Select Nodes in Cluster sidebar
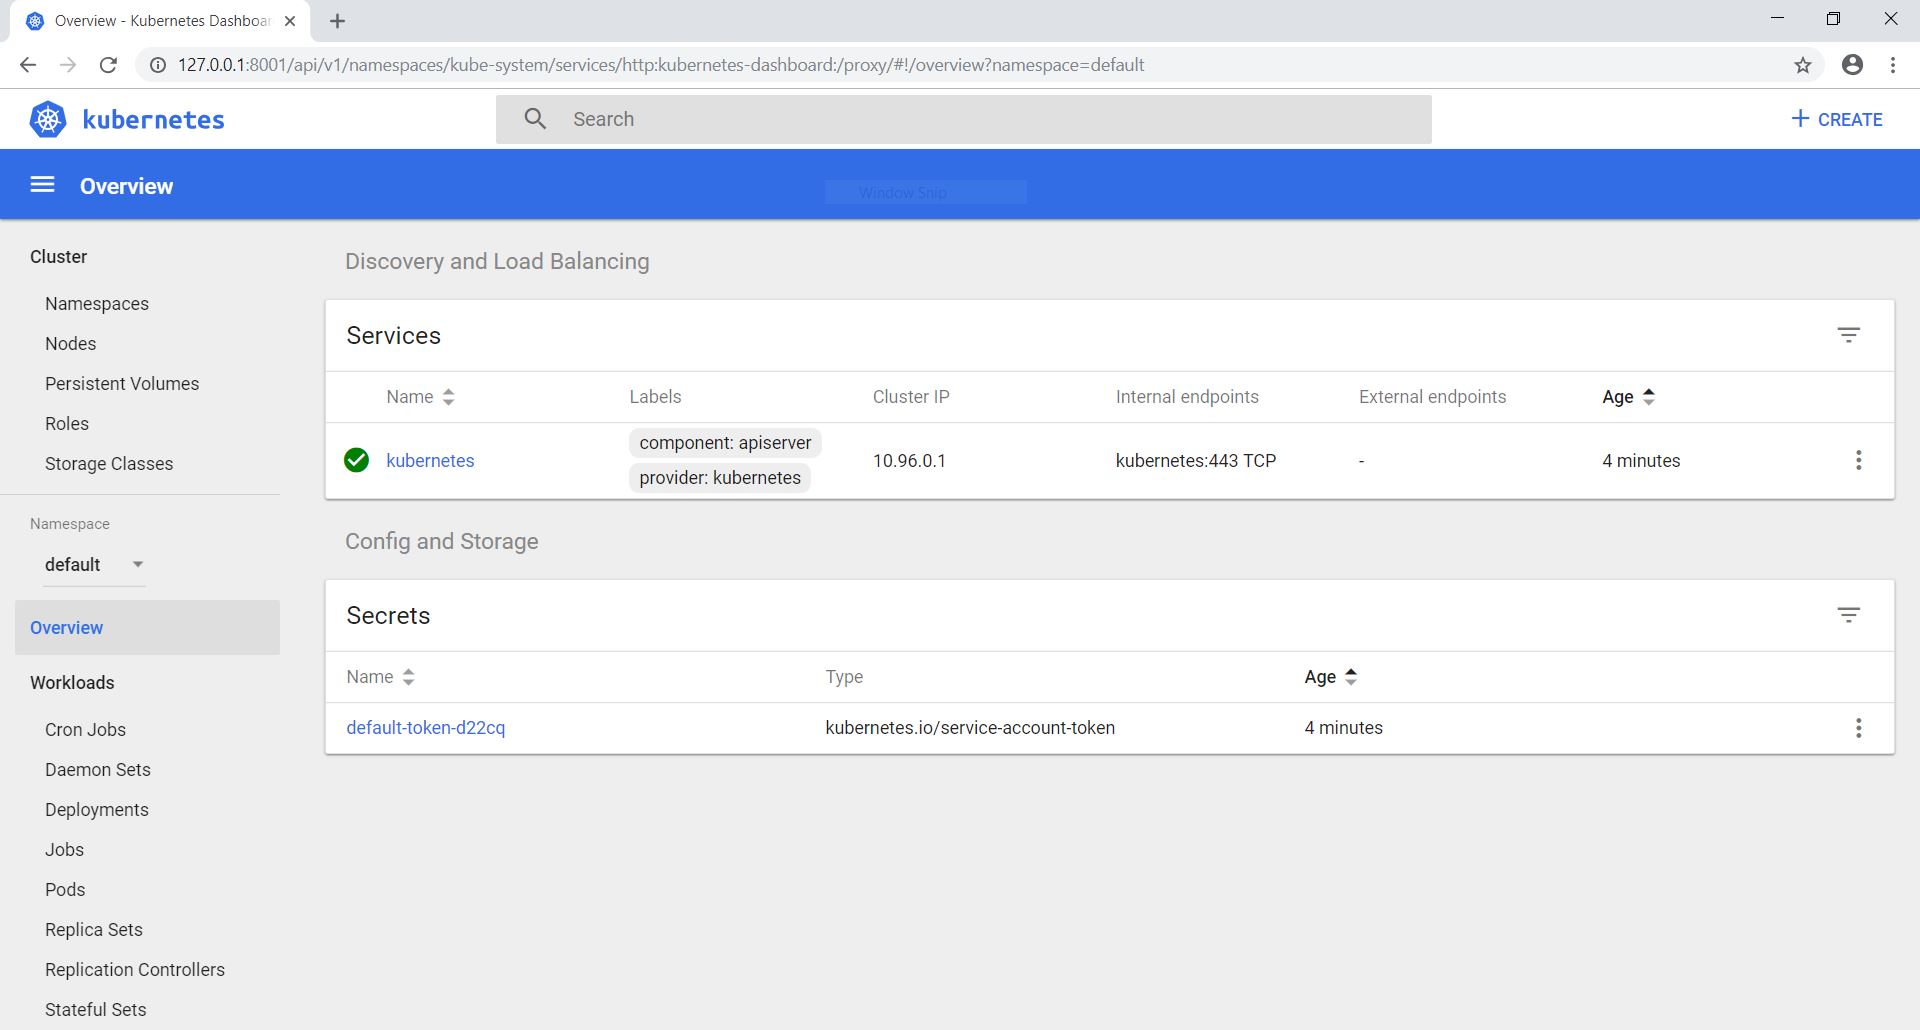The height and width of the screenshot is (1030, 1920). click(70, 344)
